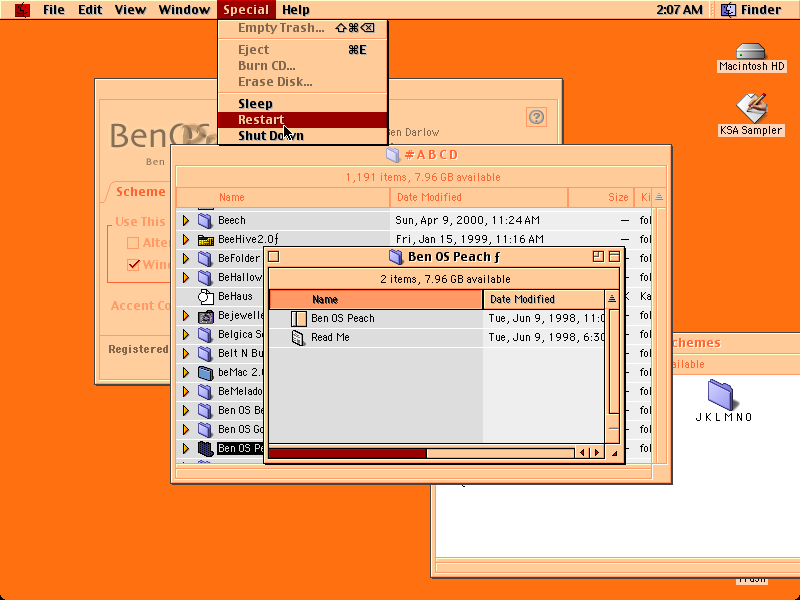Choose Sleep from the Special menu
800x600 pixels.
[303, 104]
